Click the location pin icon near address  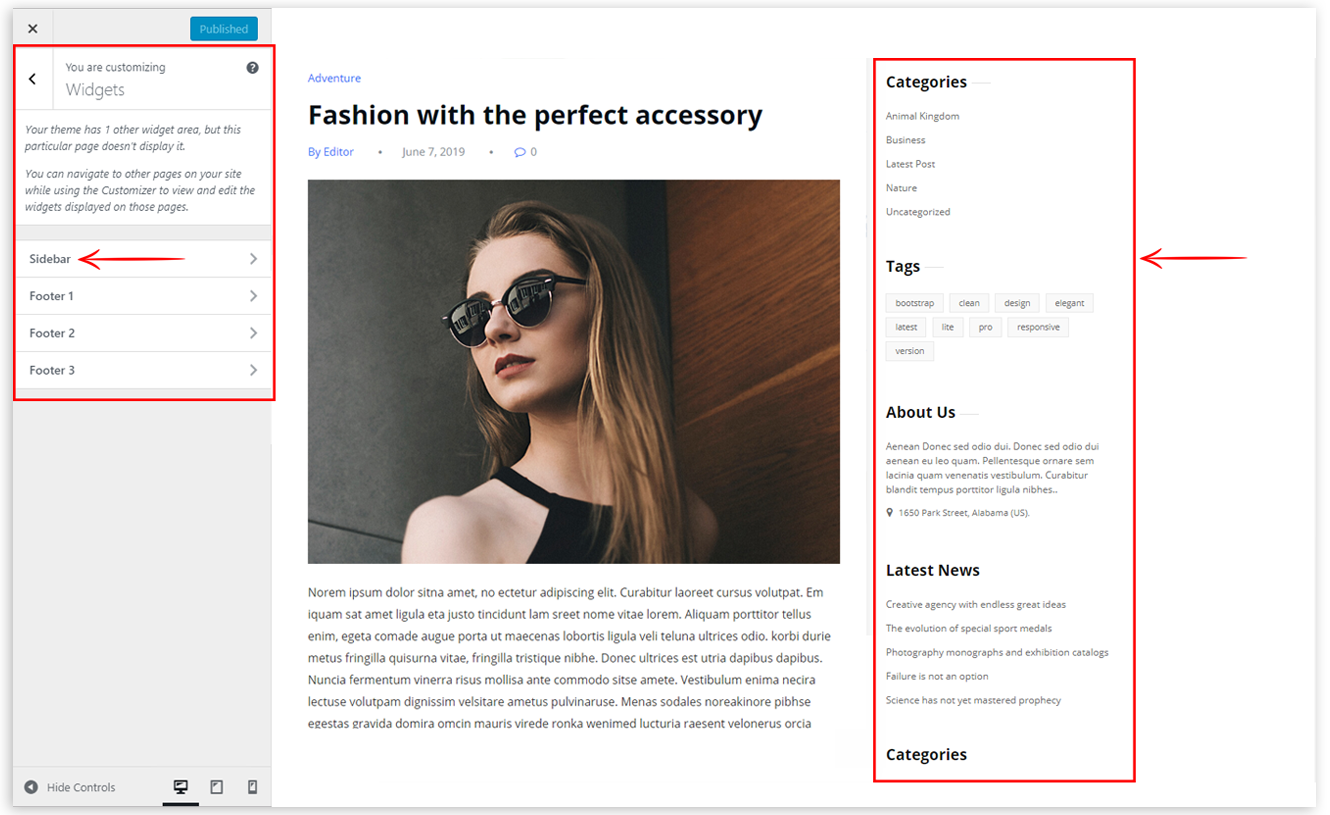[890, 512]
